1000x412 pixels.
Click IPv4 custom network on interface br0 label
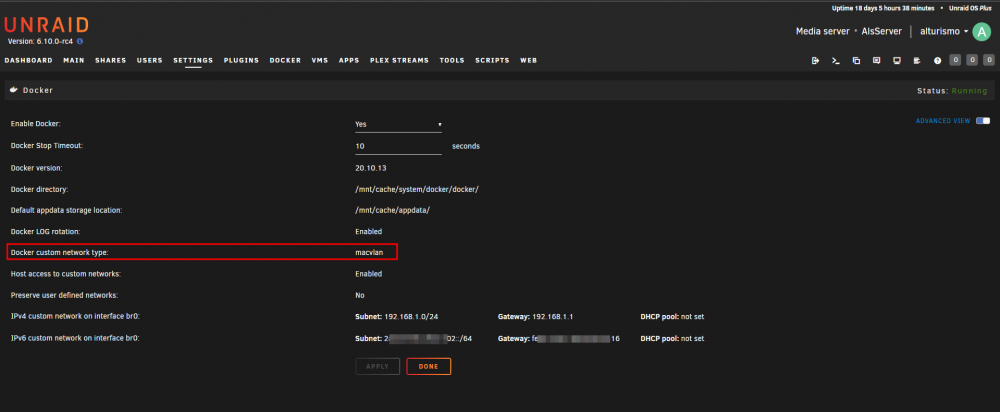(x=75, y=316)
